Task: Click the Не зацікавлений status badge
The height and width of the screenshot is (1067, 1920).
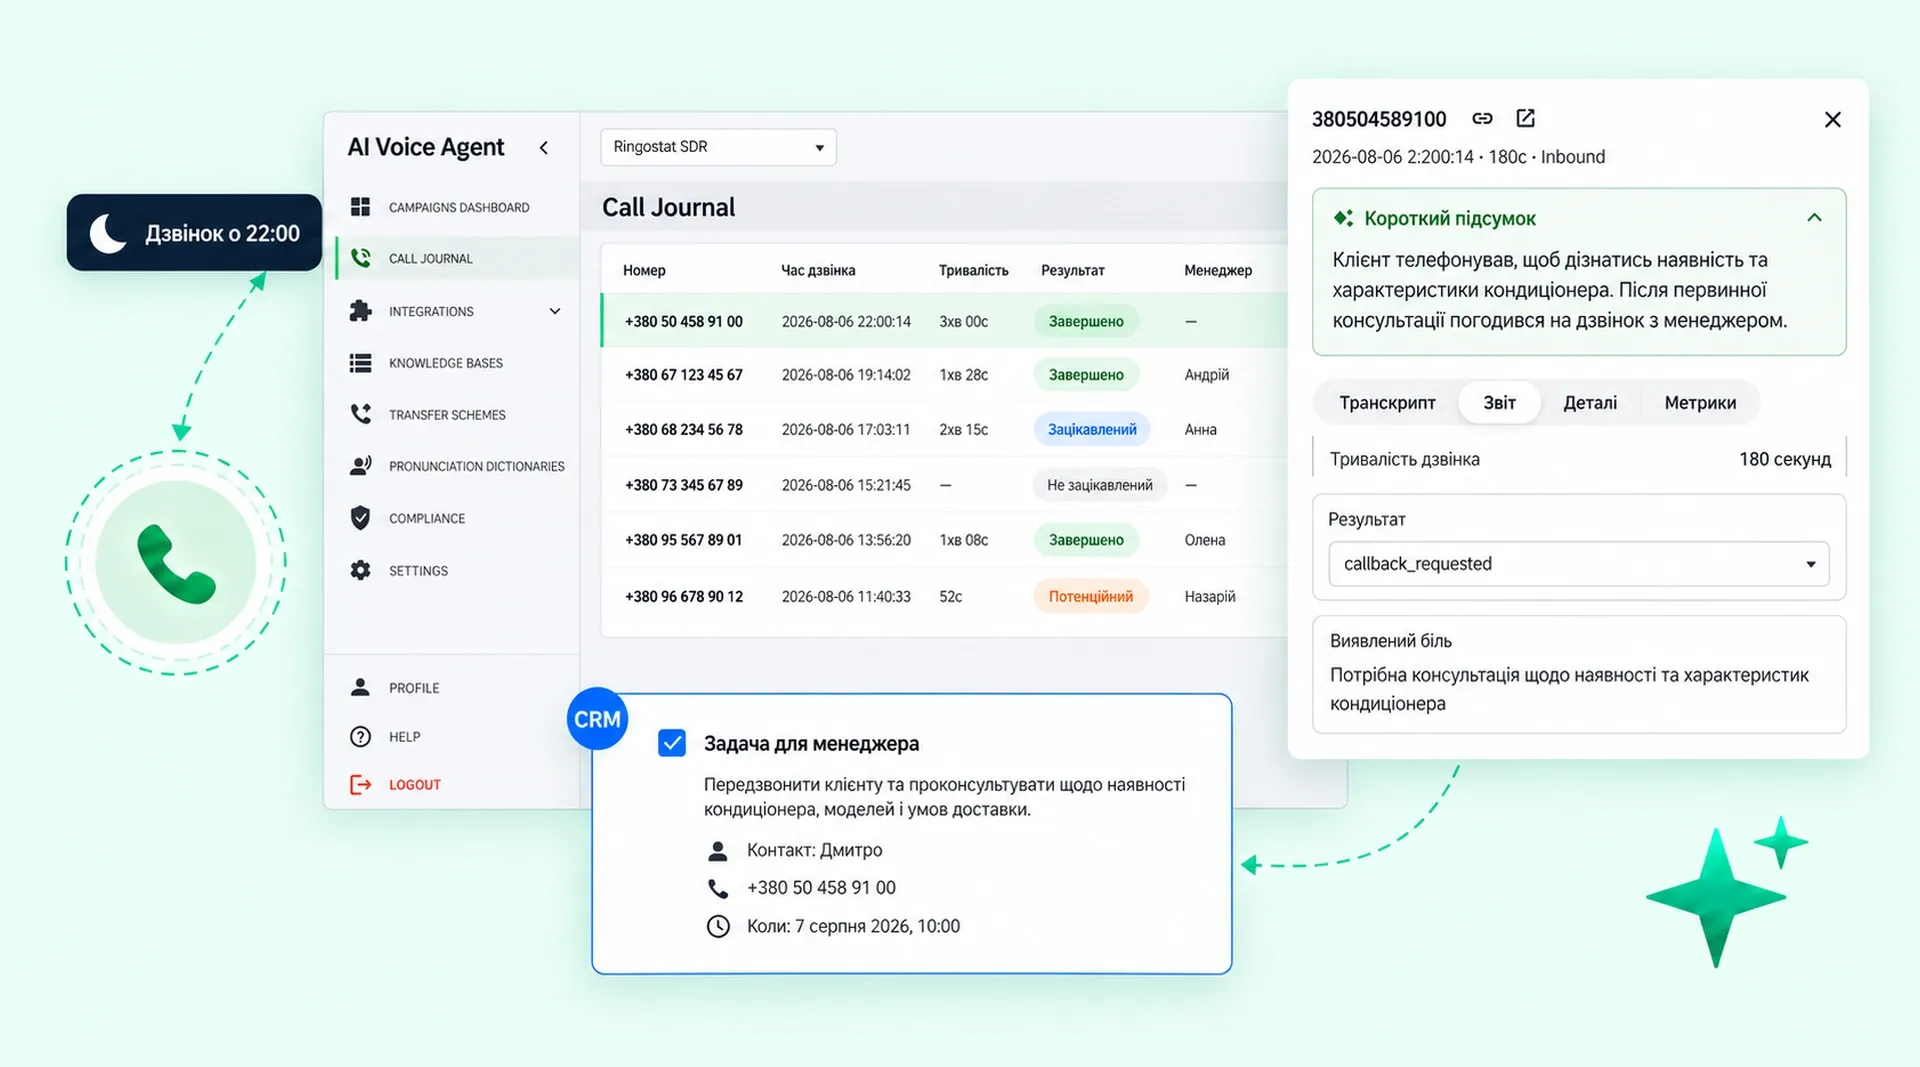Action: (1099, 485)
